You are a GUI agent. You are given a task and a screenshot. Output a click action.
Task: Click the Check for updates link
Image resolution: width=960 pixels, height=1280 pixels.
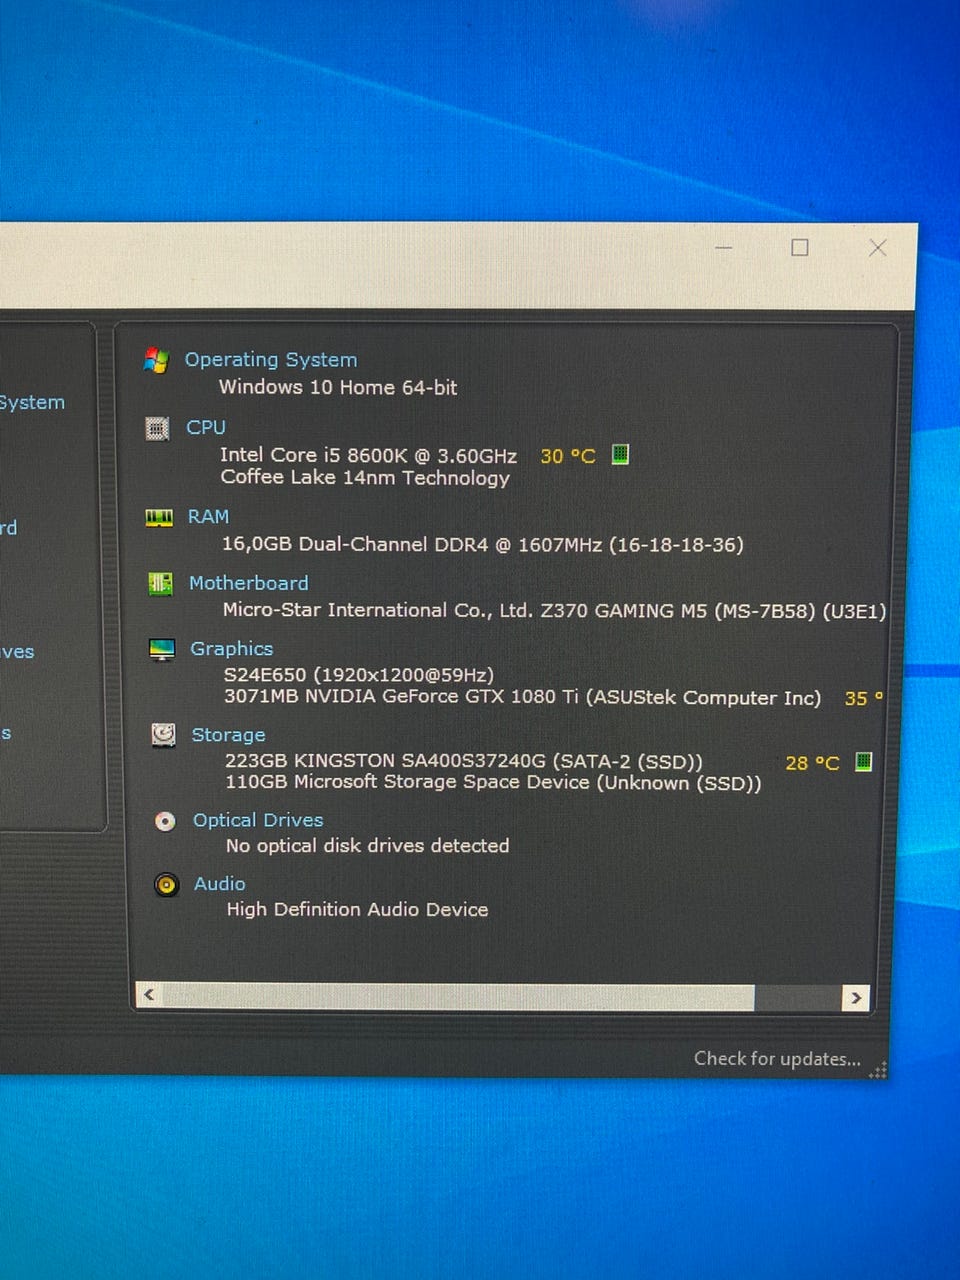pos(777,1058)
